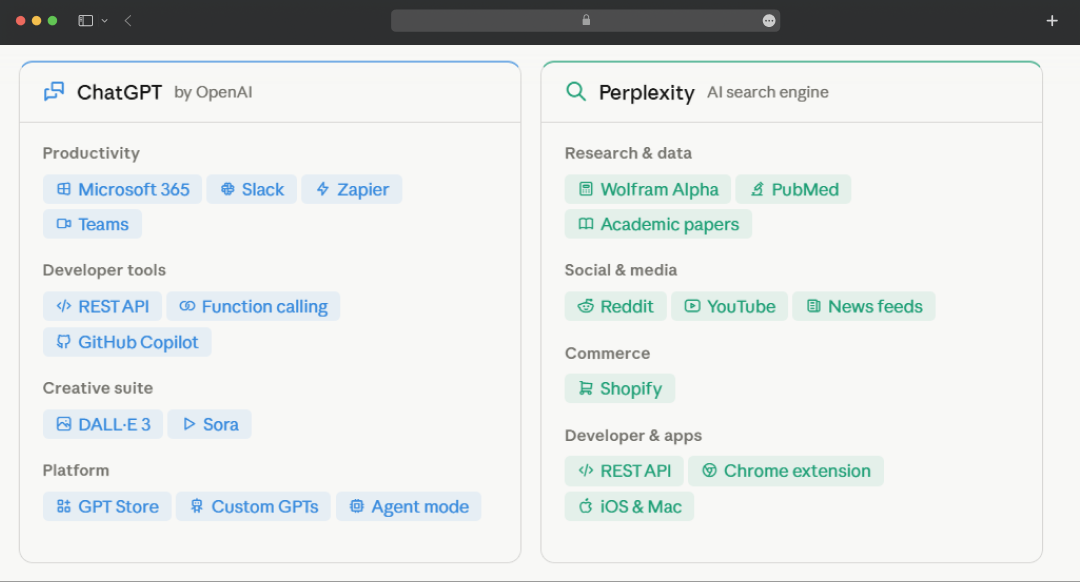Select the GitHub Copilot chip
Viewport: 1080px width, 582px height.
coord(127,342)
